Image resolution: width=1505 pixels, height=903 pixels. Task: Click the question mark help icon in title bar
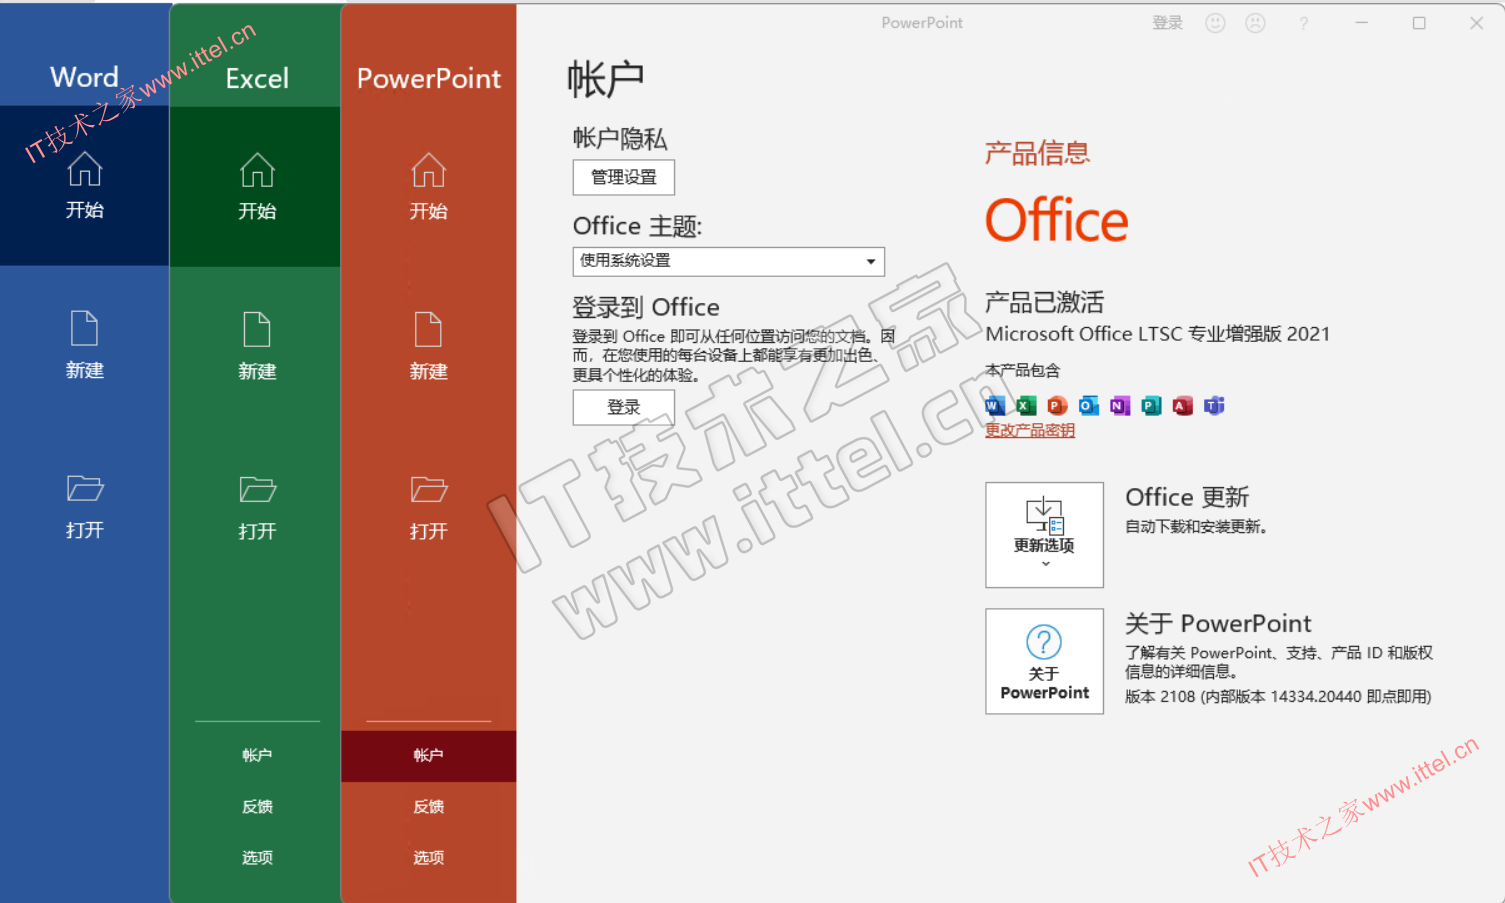1303,23
